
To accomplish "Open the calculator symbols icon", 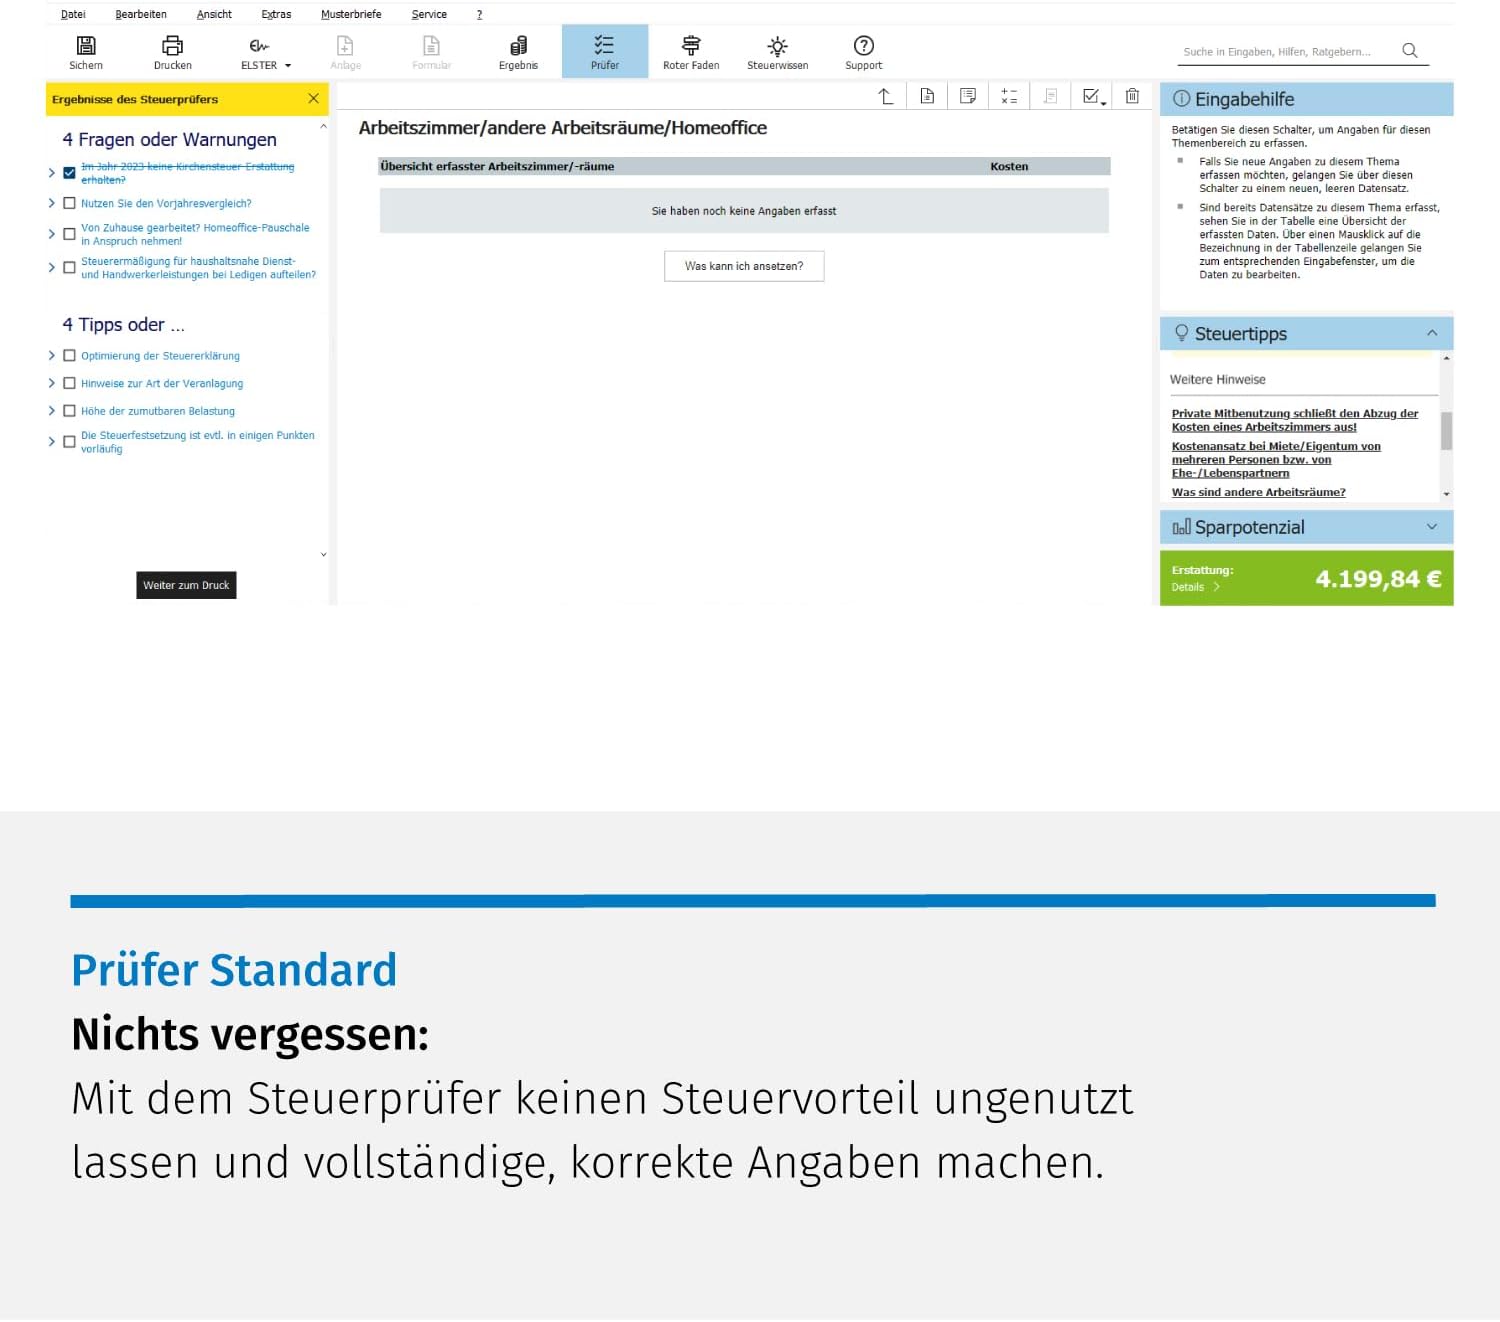I will coord(1009,96).
